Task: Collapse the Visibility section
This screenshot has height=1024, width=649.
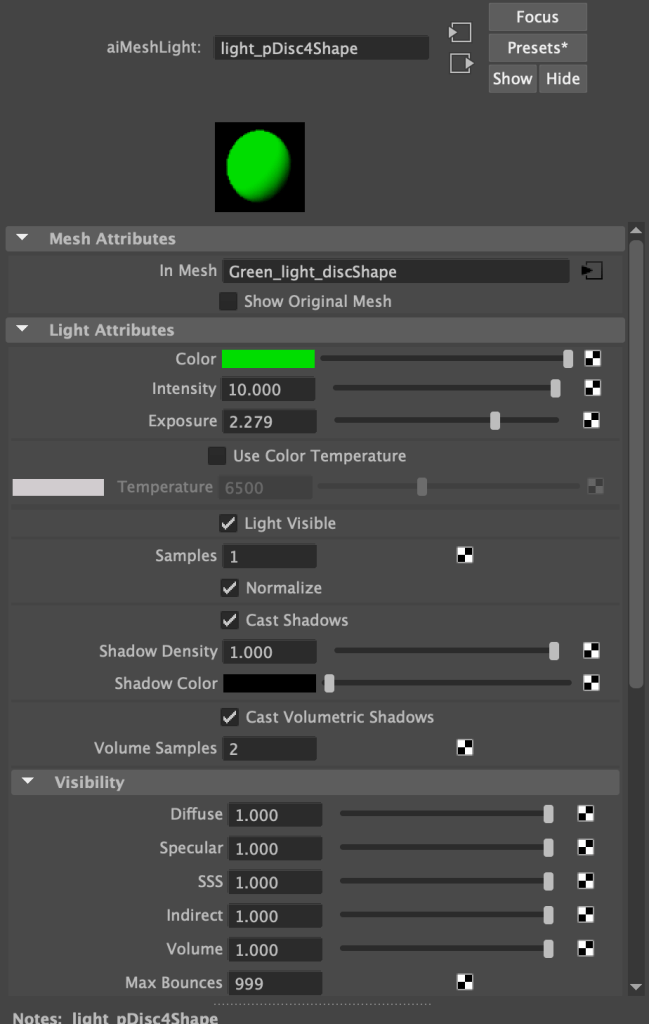Action: [28, 782]
